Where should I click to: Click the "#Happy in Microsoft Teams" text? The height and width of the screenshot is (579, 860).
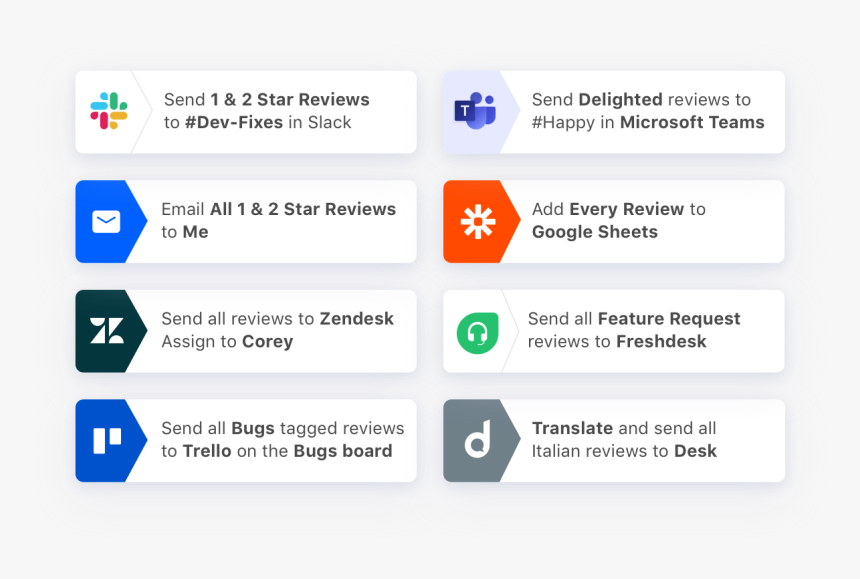(648, 122)
